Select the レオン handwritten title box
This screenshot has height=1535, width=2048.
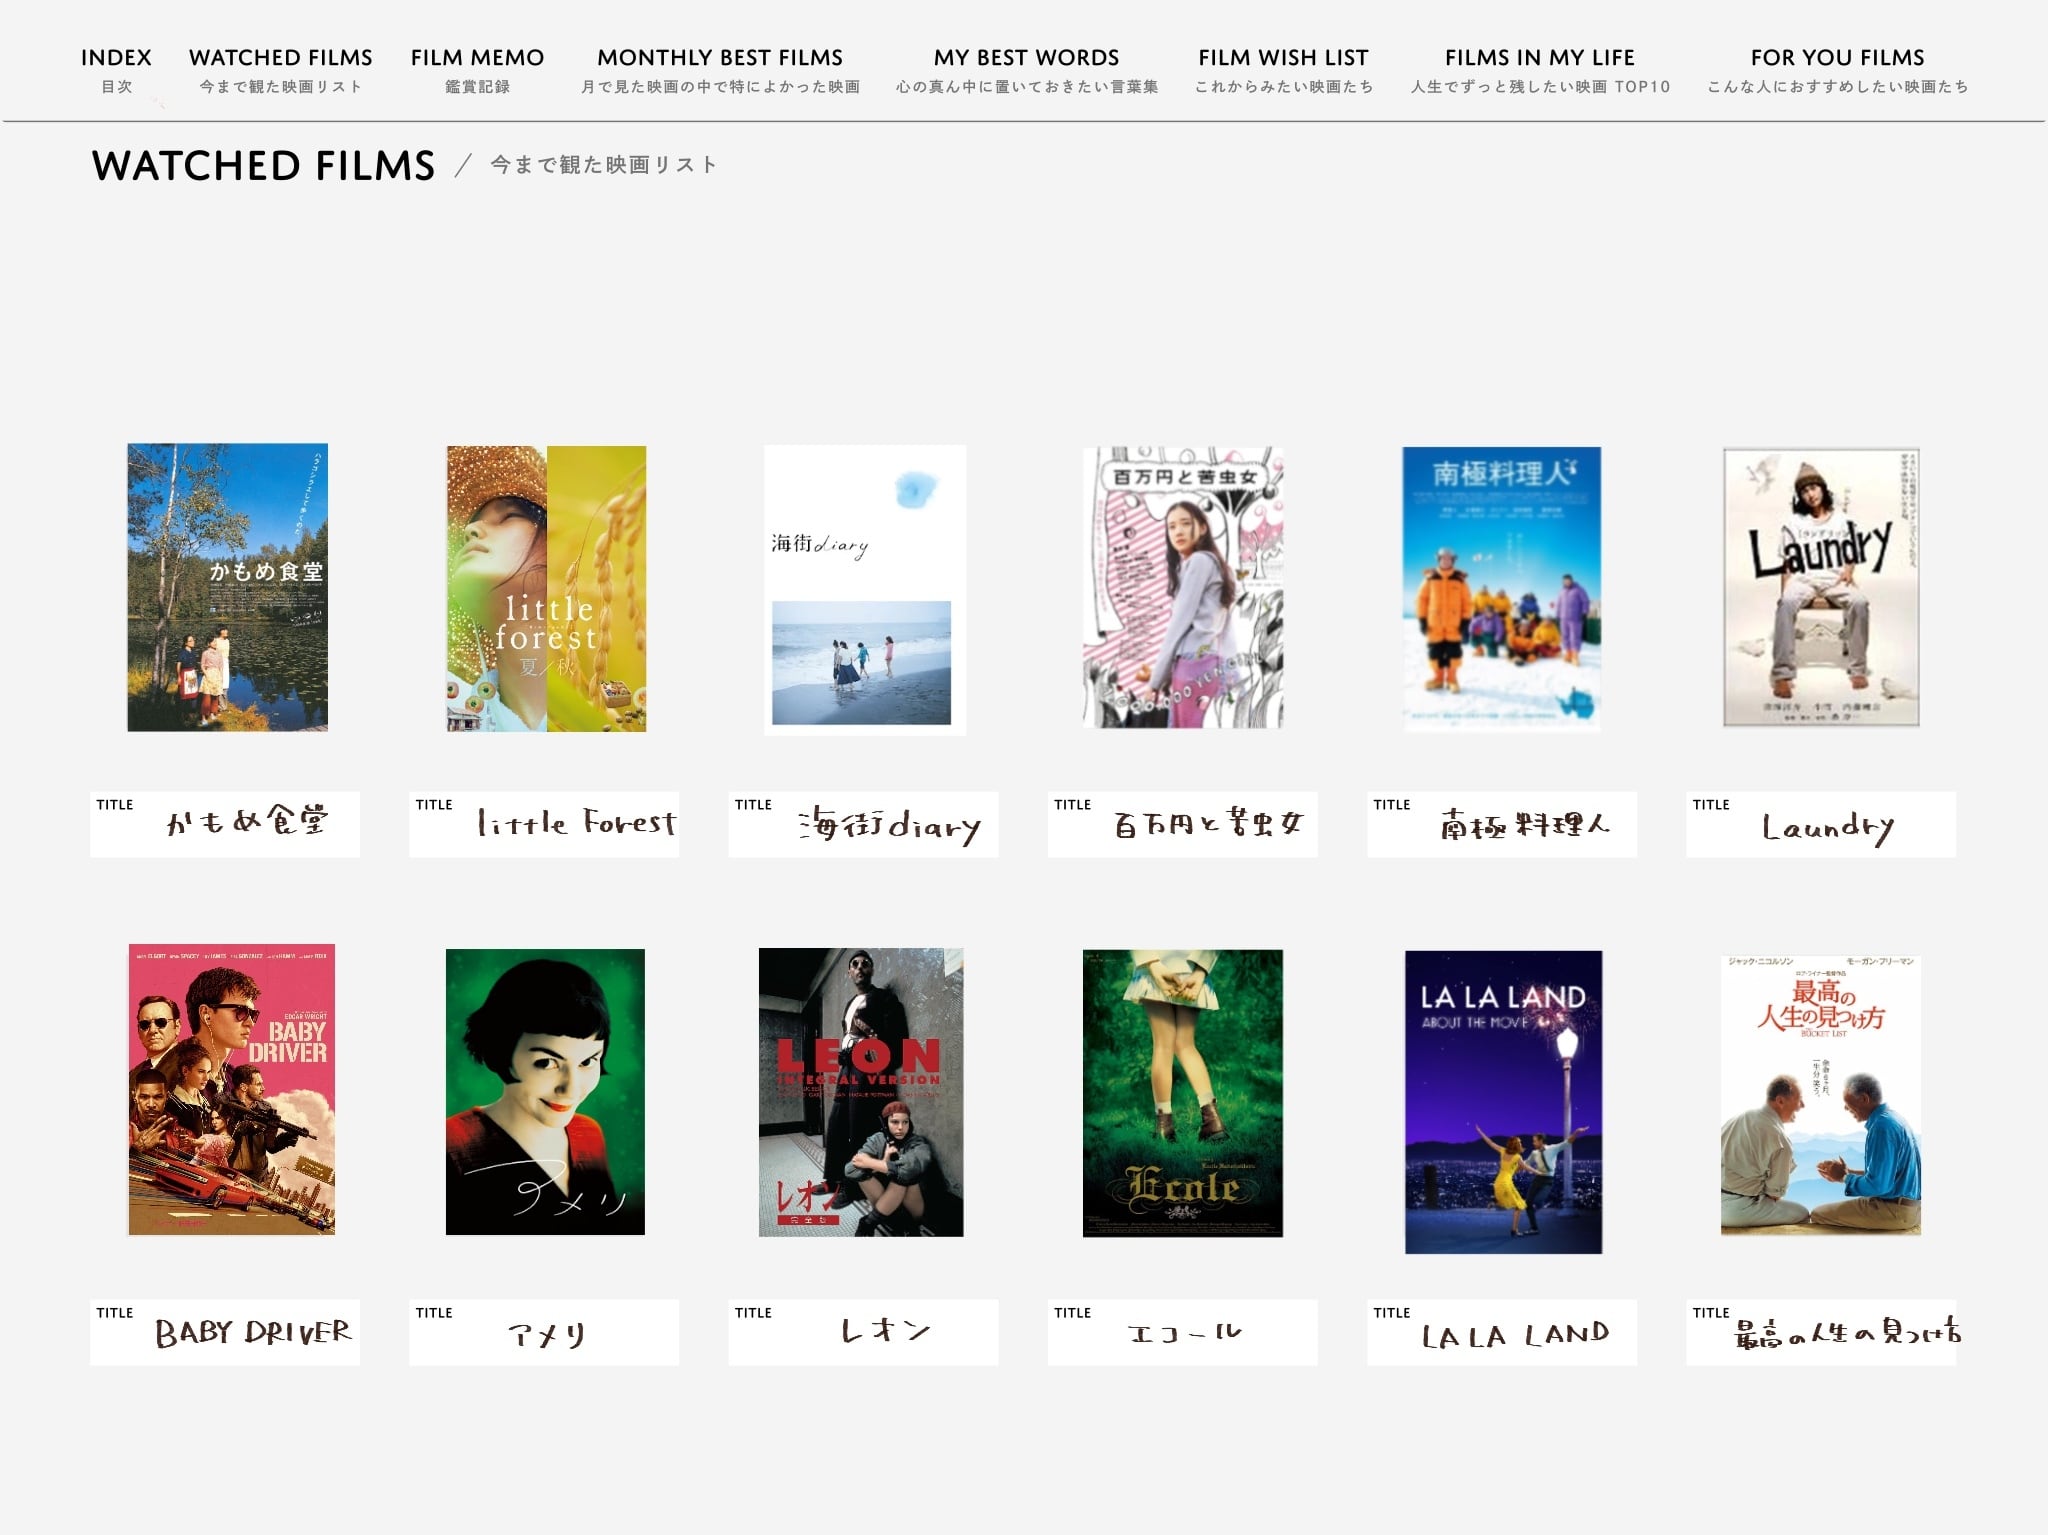863,1332
